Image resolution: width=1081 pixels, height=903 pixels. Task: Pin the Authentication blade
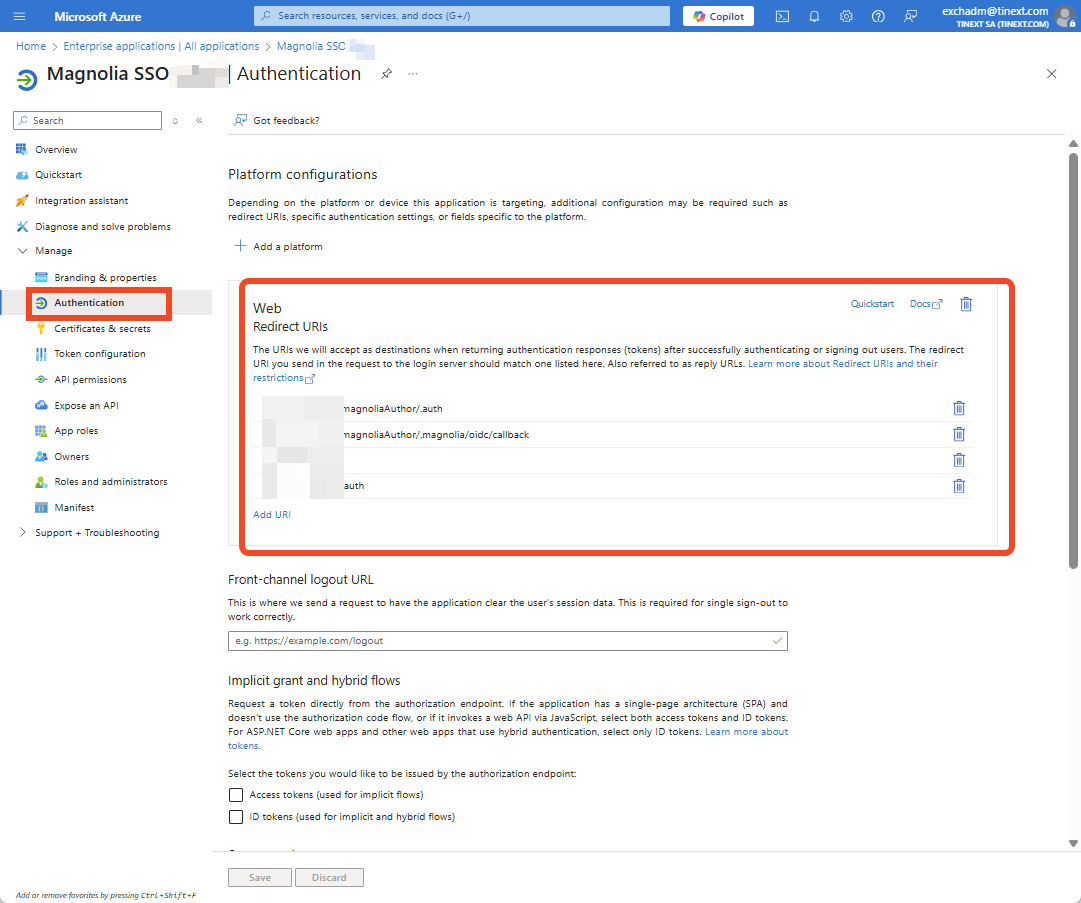pyautogui.click(x=387, y=74)
